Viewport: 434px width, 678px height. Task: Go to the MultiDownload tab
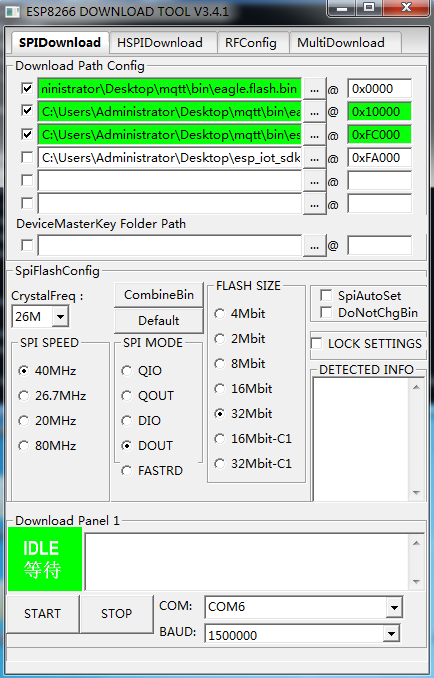pyautogui.click(x=345, y=42)
